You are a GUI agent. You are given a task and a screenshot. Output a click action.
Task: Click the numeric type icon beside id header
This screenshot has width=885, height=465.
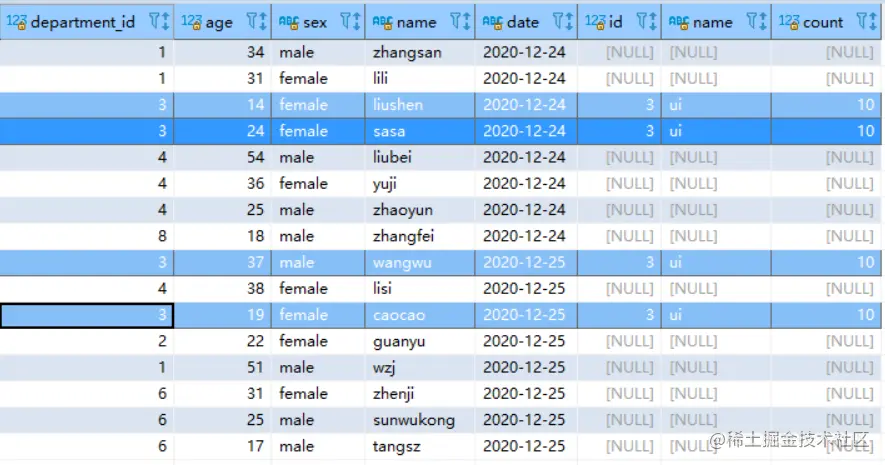tap(595, 23)
